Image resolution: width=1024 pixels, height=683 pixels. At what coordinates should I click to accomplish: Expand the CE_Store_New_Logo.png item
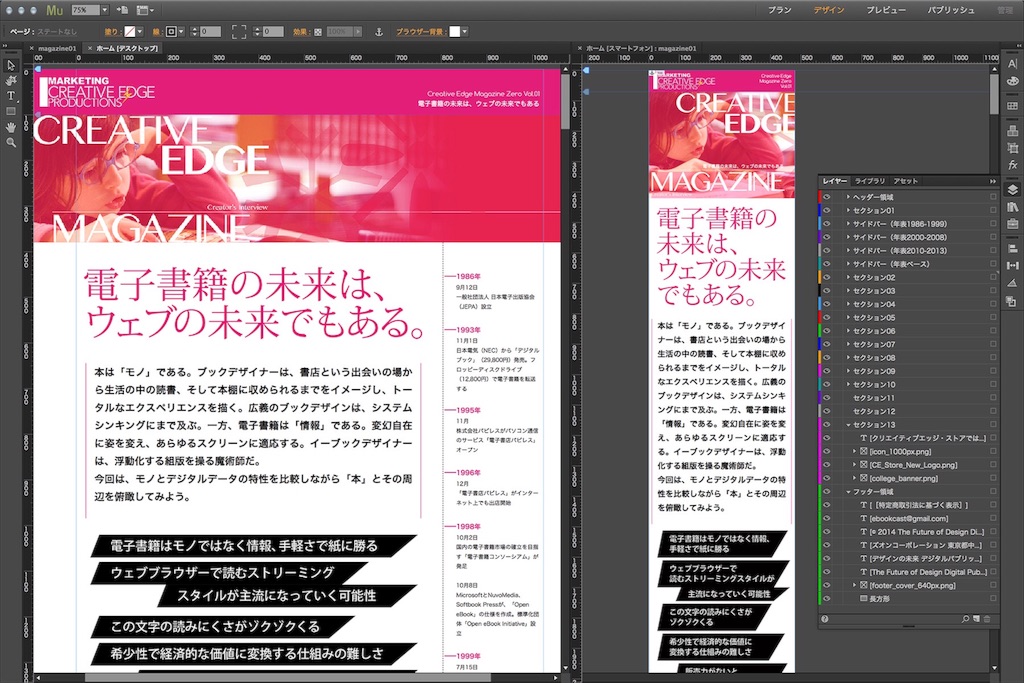click(854, 465)
